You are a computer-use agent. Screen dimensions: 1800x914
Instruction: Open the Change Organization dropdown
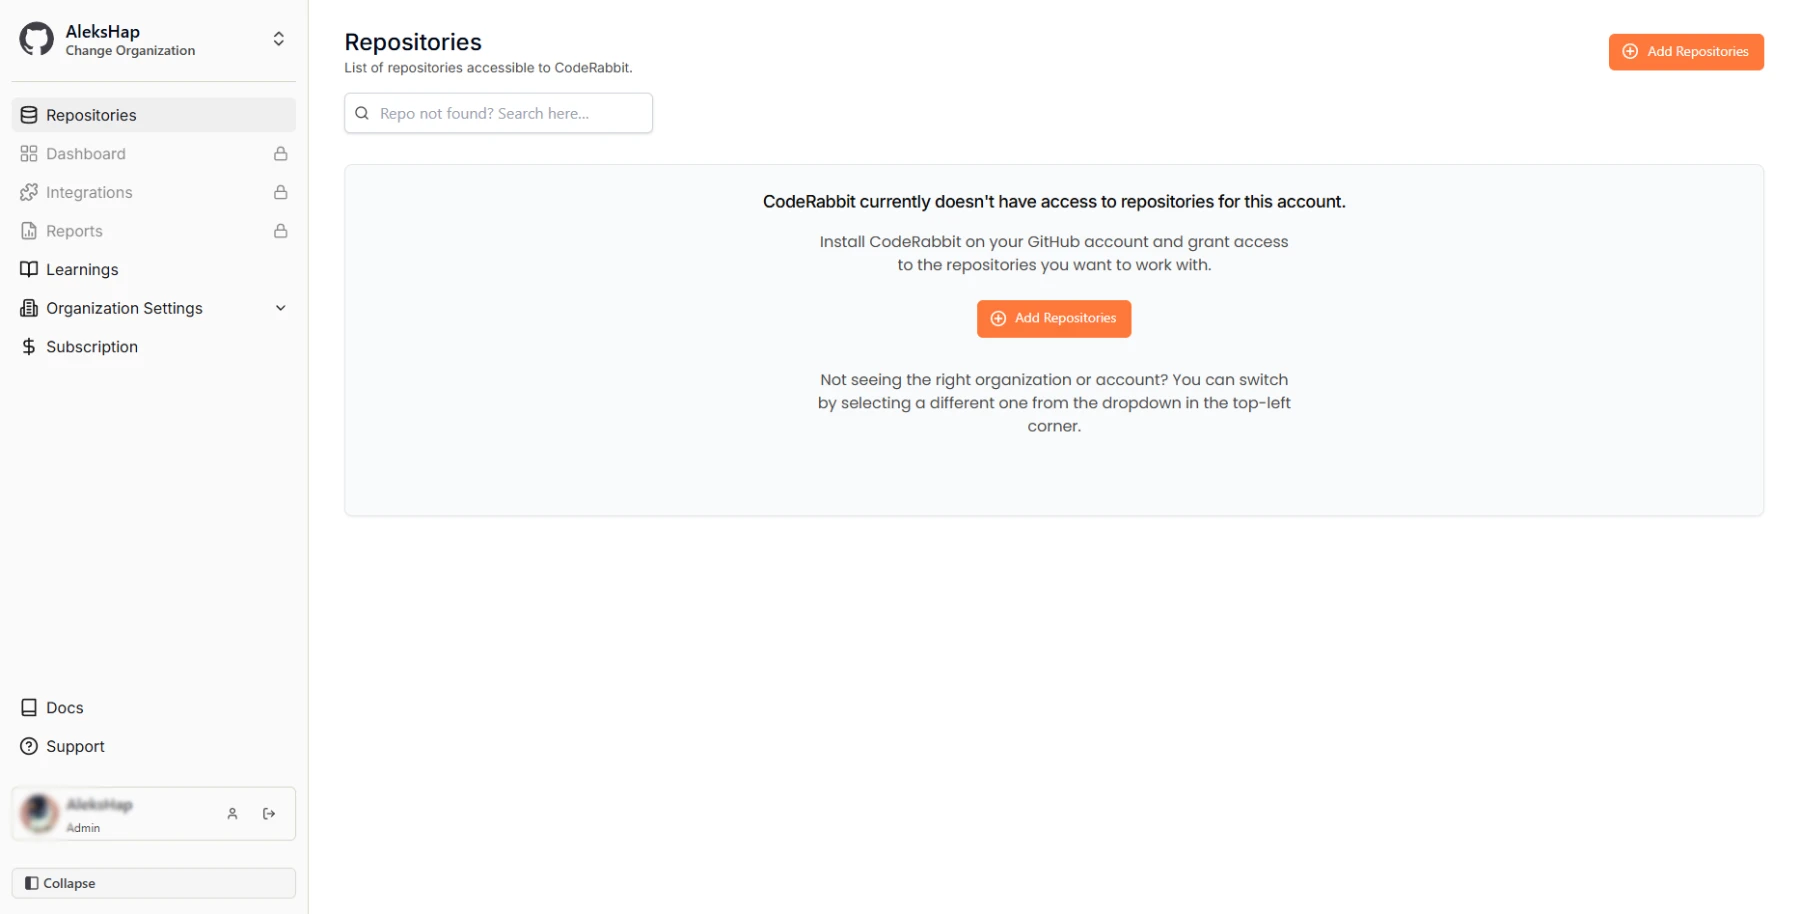coord(278,39)
